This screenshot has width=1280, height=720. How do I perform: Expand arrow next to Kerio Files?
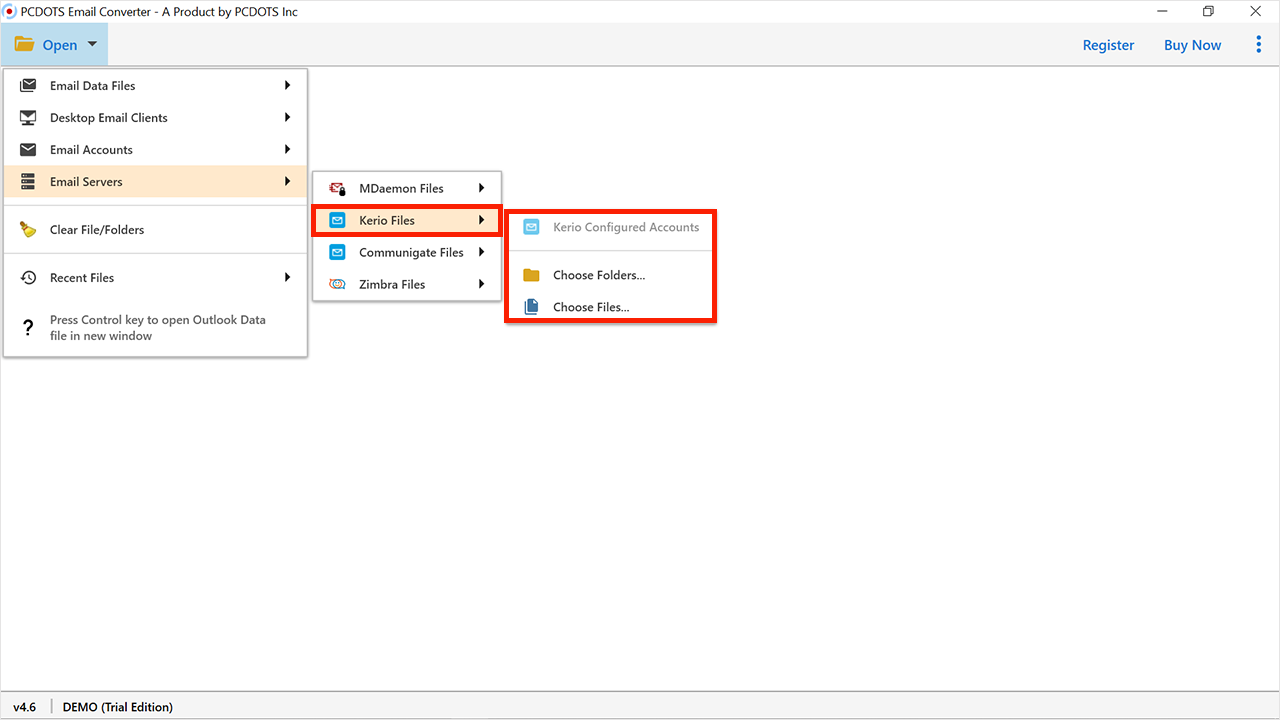pyautogui.click(x=481, y=220)
